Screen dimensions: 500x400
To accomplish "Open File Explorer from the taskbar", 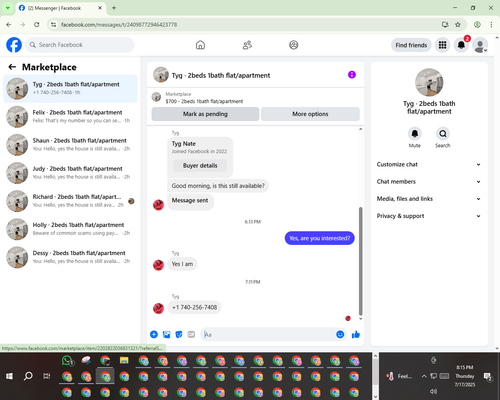I will (124, 361).
